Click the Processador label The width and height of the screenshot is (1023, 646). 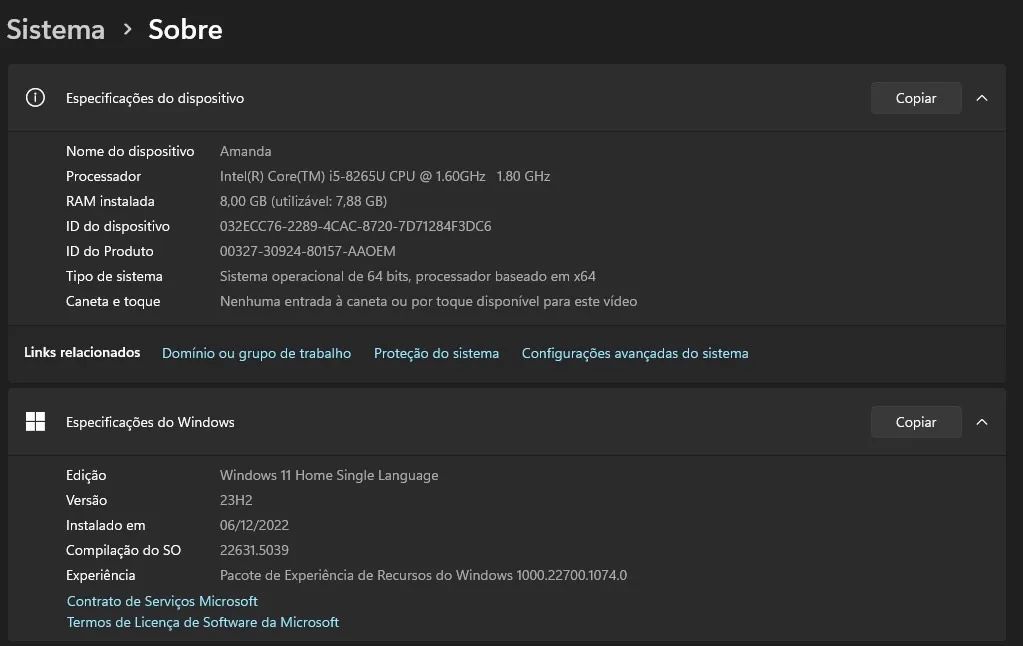click(x=103, y=176)
